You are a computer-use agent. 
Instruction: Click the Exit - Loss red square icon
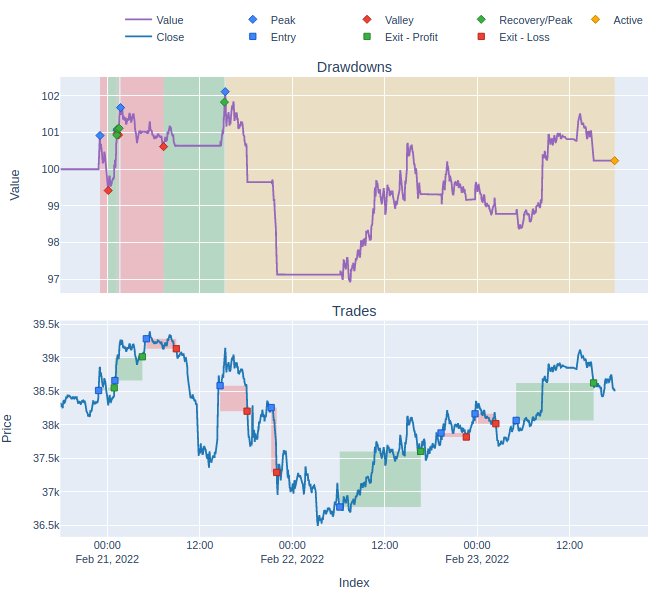(x=481, y=37)
